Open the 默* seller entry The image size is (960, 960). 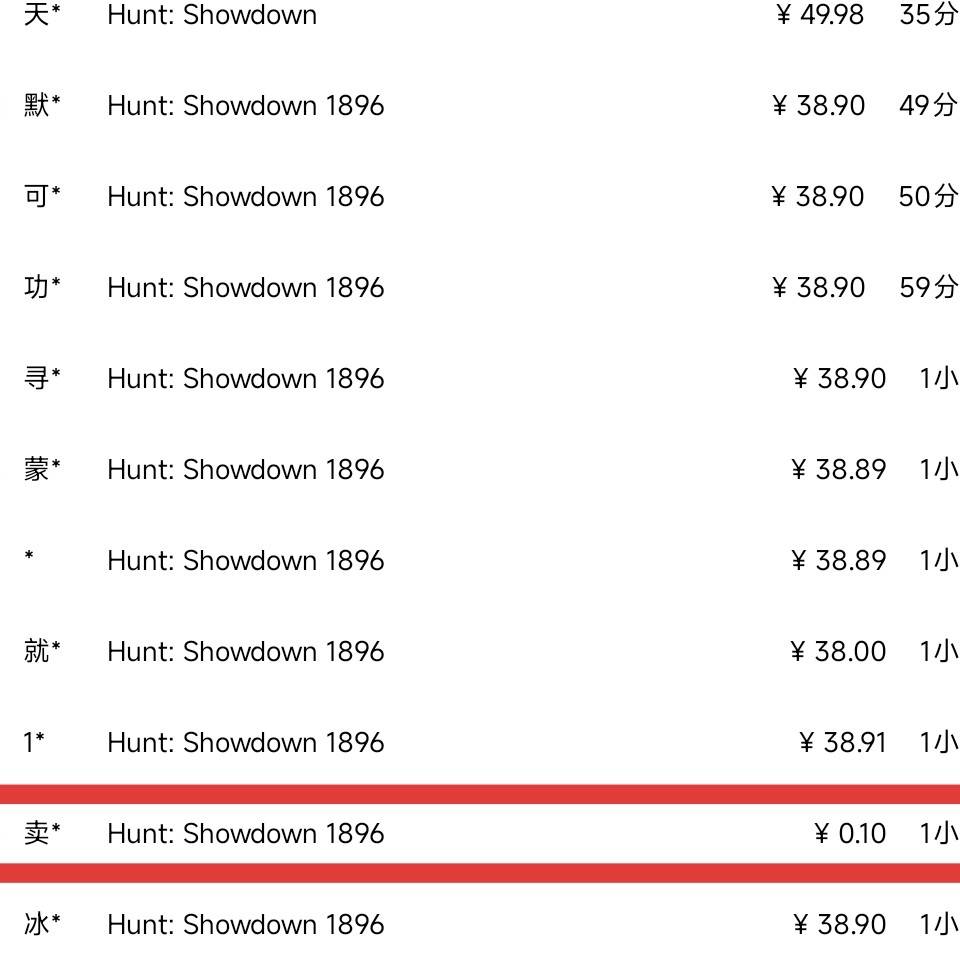coord(41,106)
